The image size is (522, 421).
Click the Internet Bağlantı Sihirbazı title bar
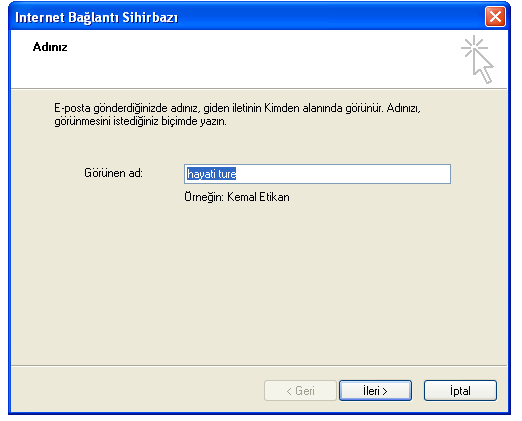tap(247, 17)
